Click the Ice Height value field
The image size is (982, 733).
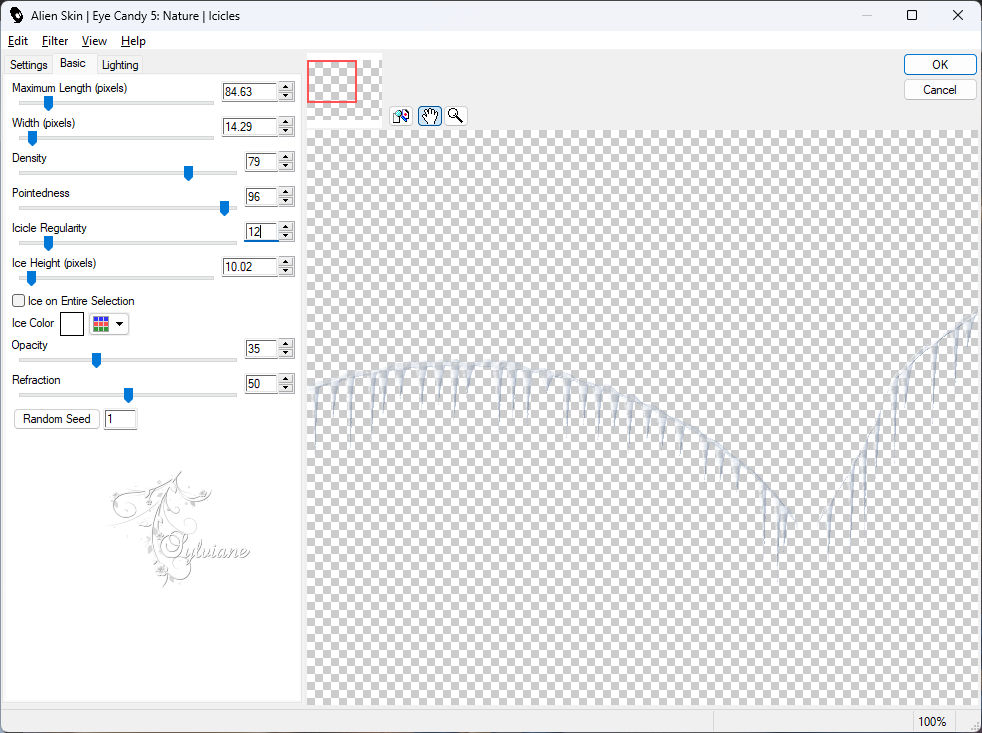click(x=250, y=267)
